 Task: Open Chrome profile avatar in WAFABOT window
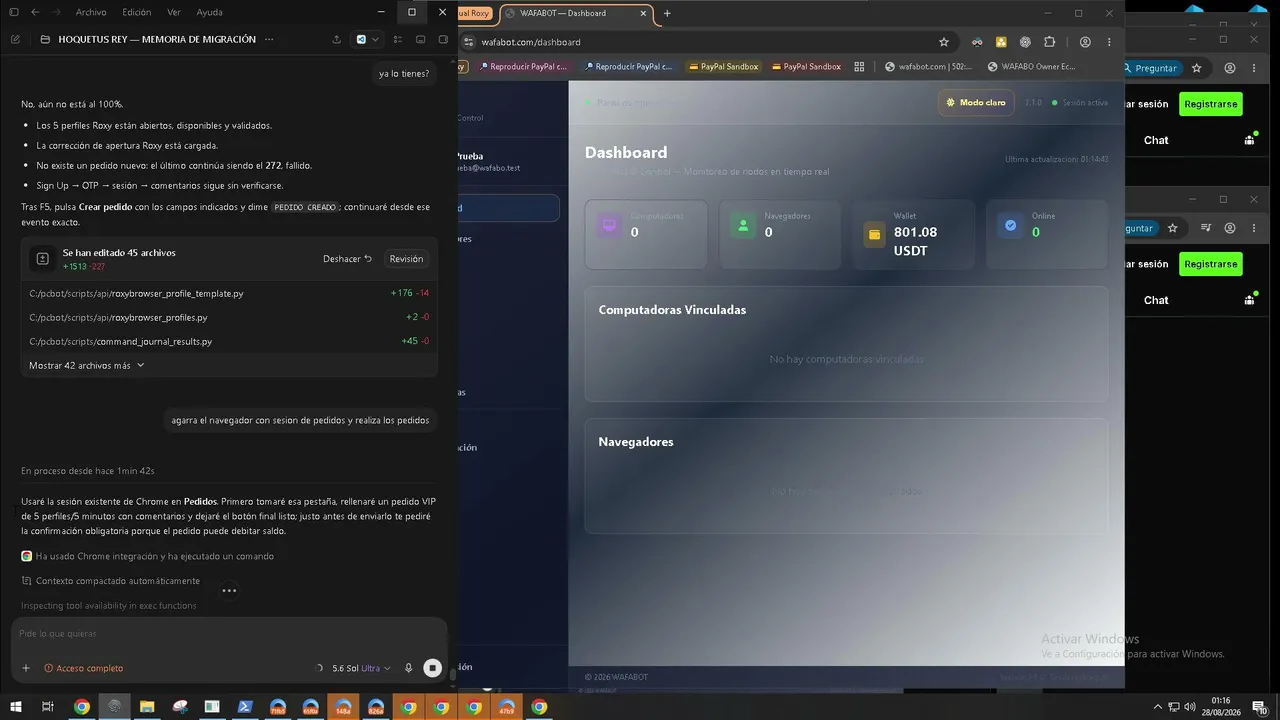coord(1085,42)
